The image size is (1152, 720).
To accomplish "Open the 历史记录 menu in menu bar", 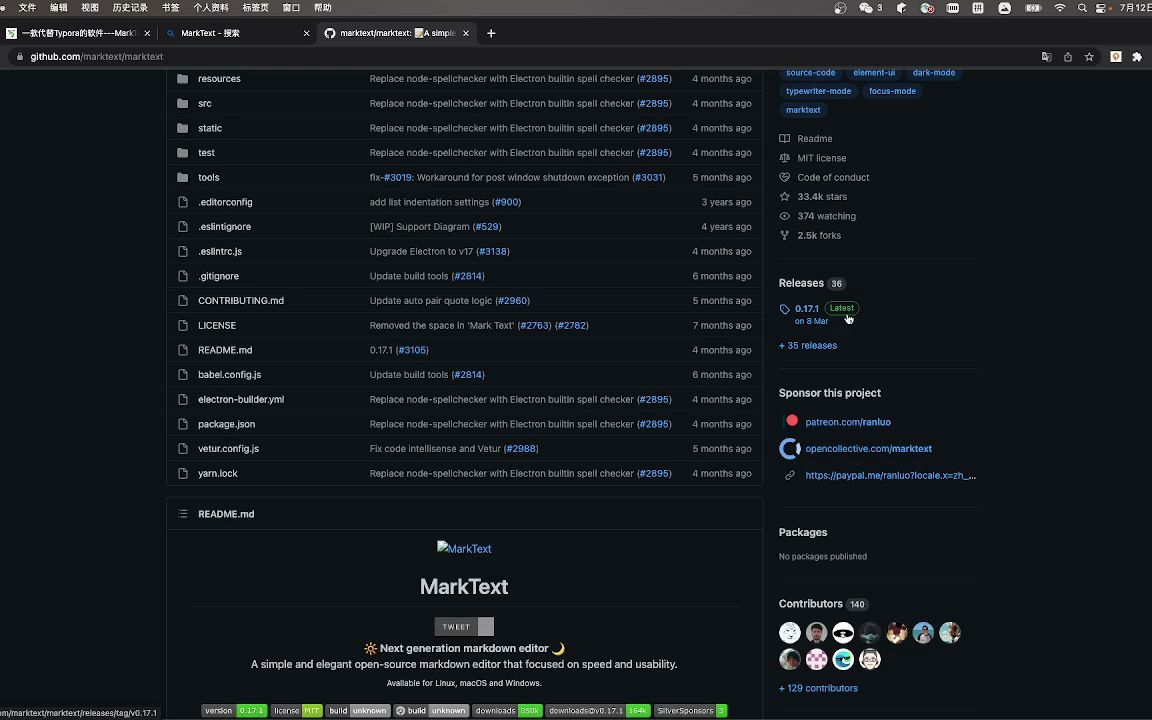I will coord(130,7).
